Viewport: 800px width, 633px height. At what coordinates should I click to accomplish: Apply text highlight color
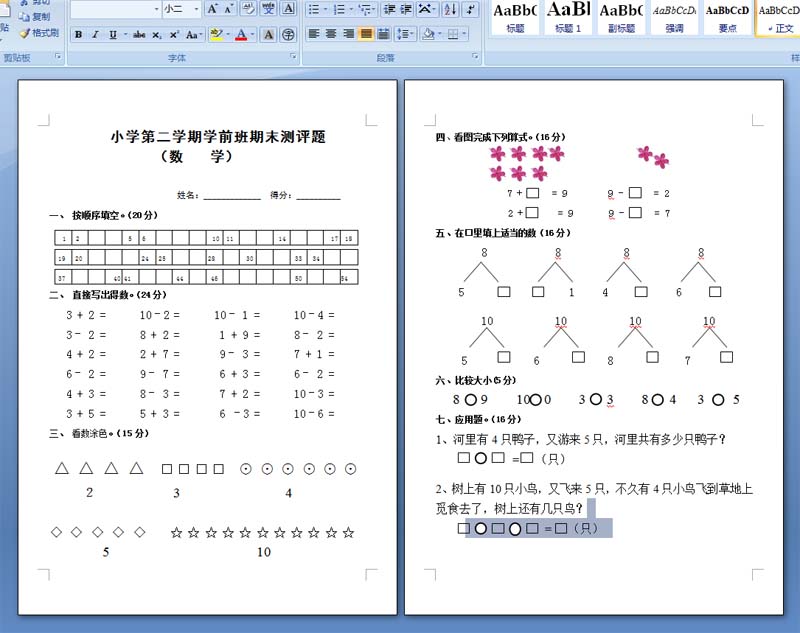click(216, 35)
